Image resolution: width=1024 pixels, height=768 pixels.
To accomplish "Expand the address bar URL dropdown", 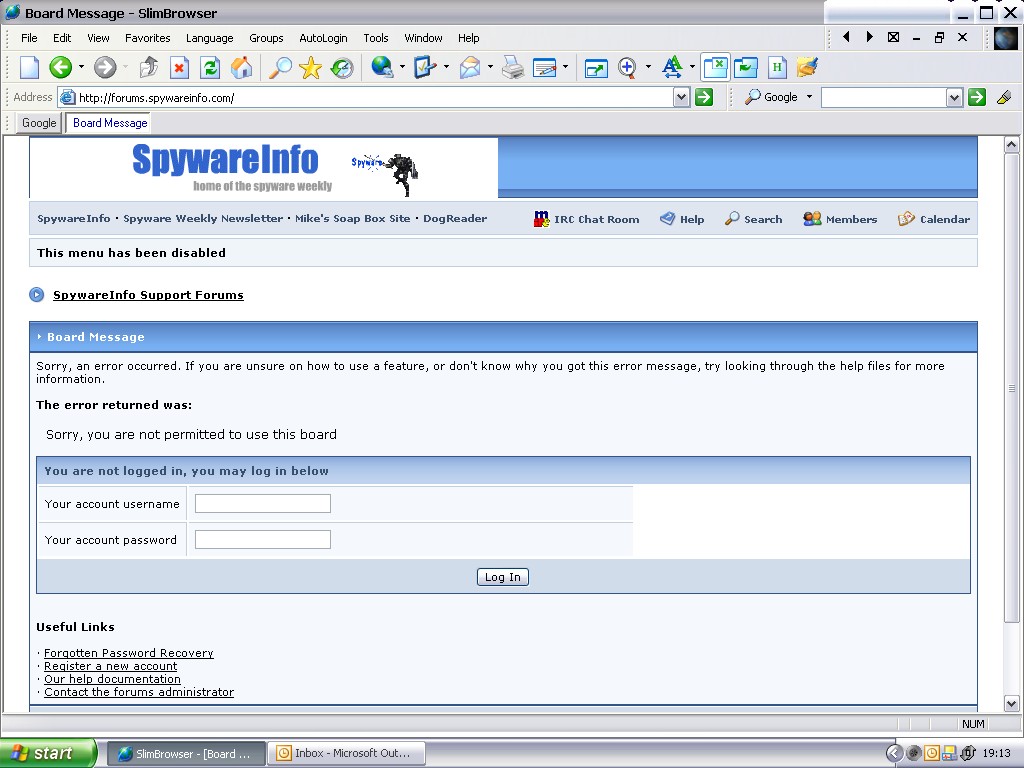I will [x=681, y=98].
